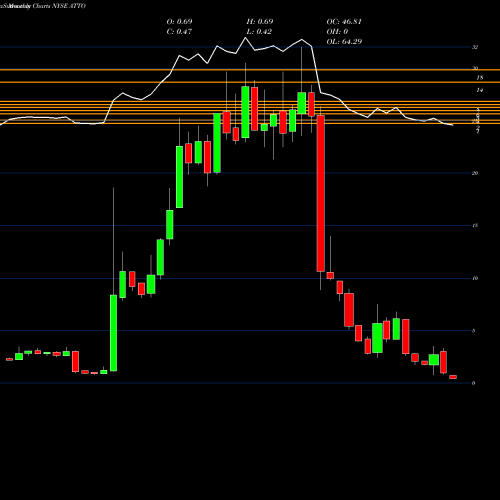Click the highest peak of the white line

click(246, 38)
